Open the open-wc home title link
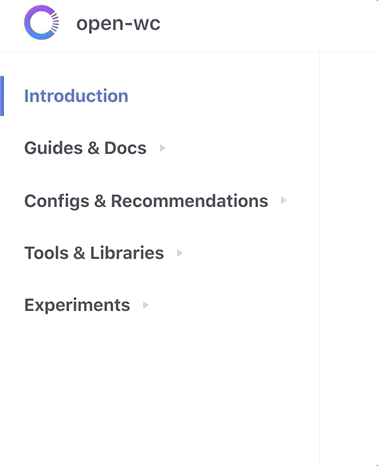 (x=118, y=24)
